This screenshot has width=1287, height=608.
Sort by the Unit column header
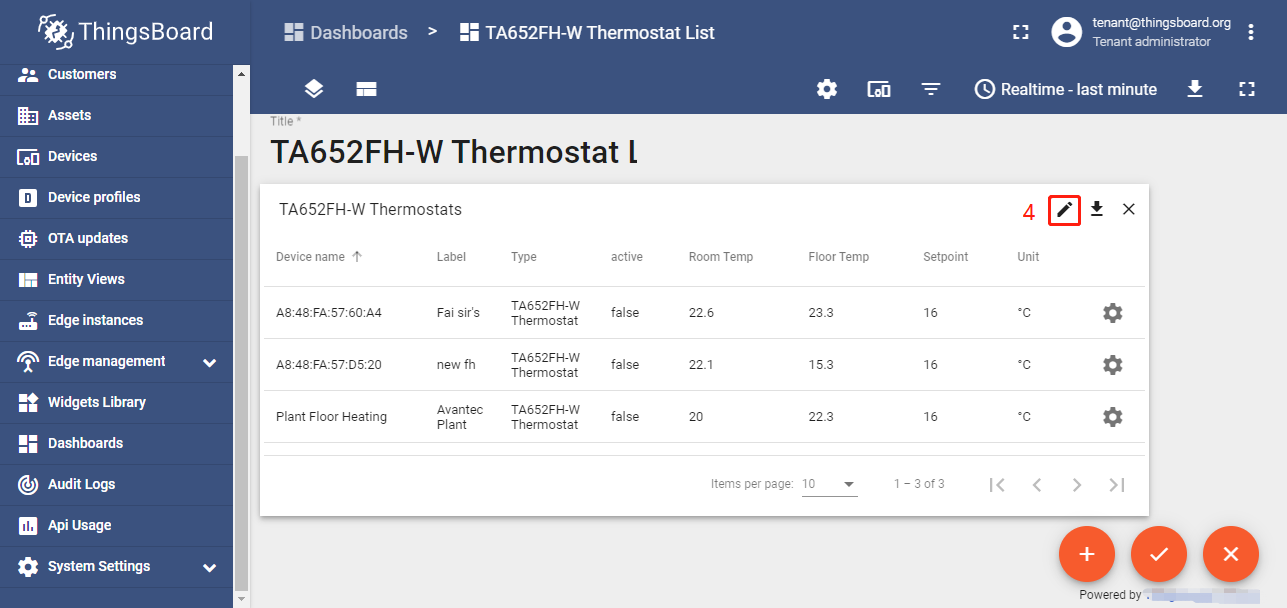tap(1028, 257)
